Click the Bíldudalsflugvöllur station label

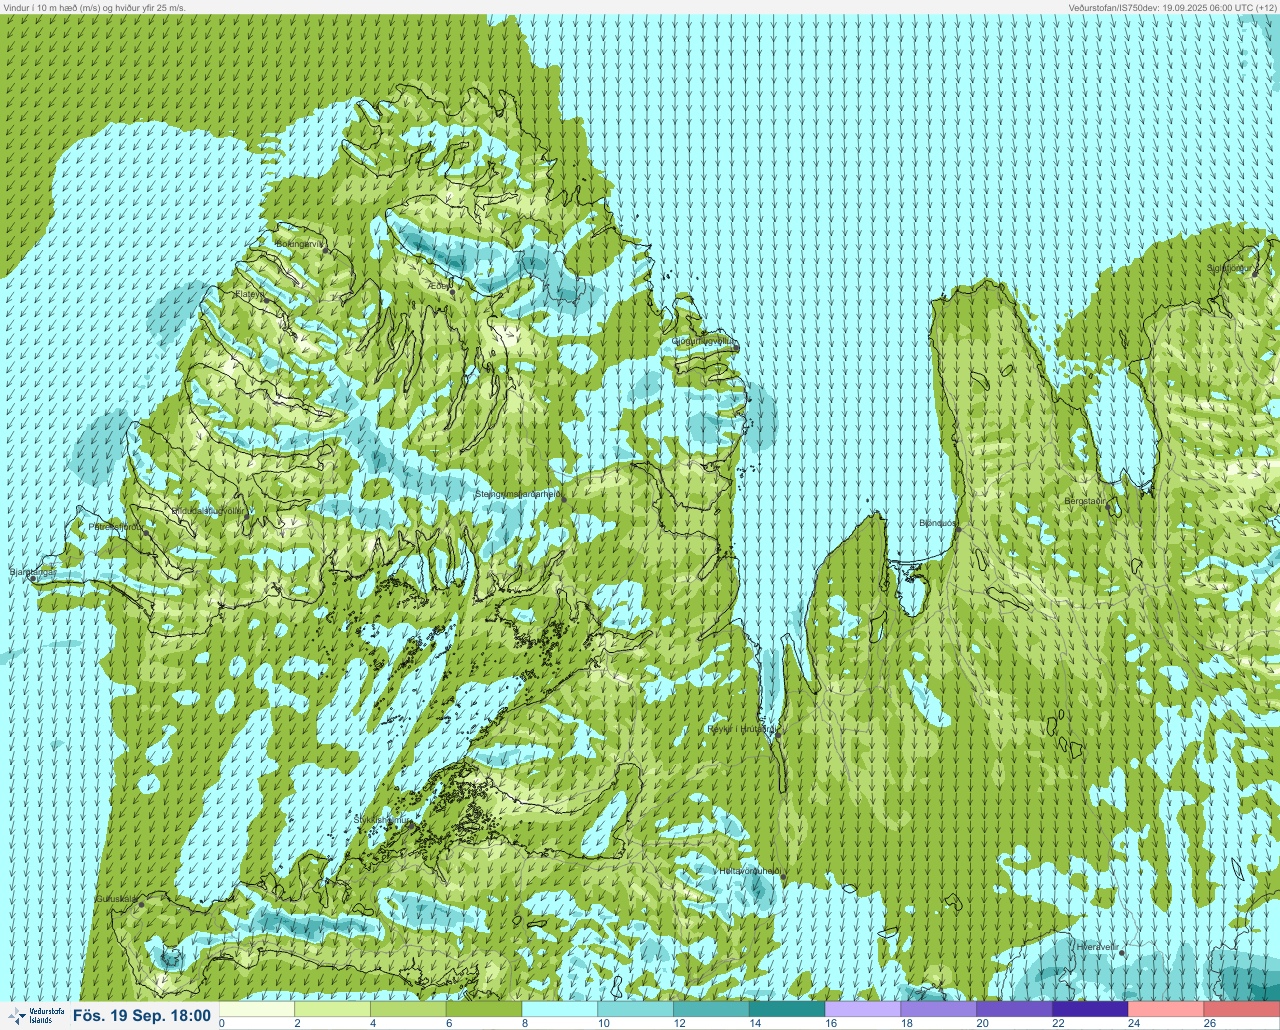(x=208, y=510)
